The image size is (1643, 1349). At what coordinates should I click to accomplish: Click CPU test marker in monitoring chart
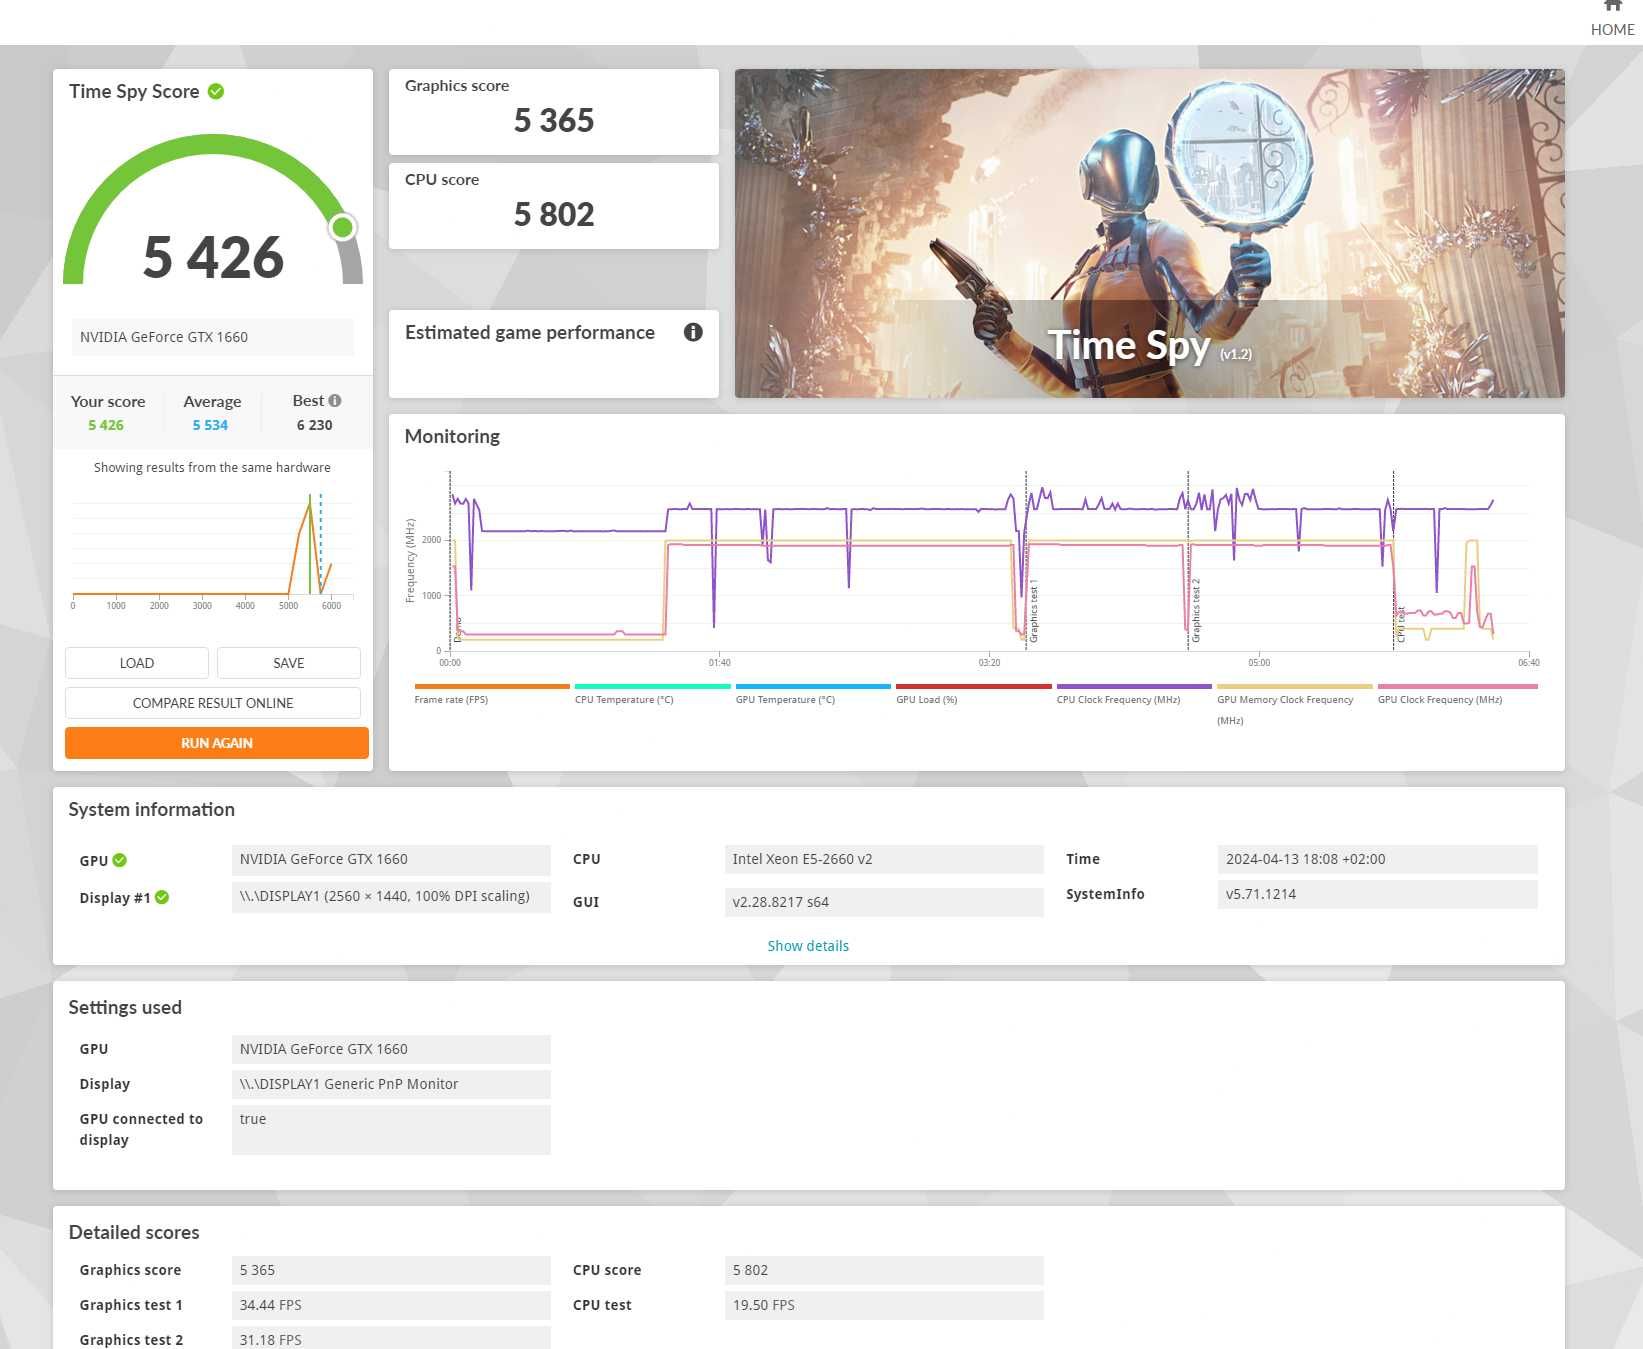(x=1401, y=624)
